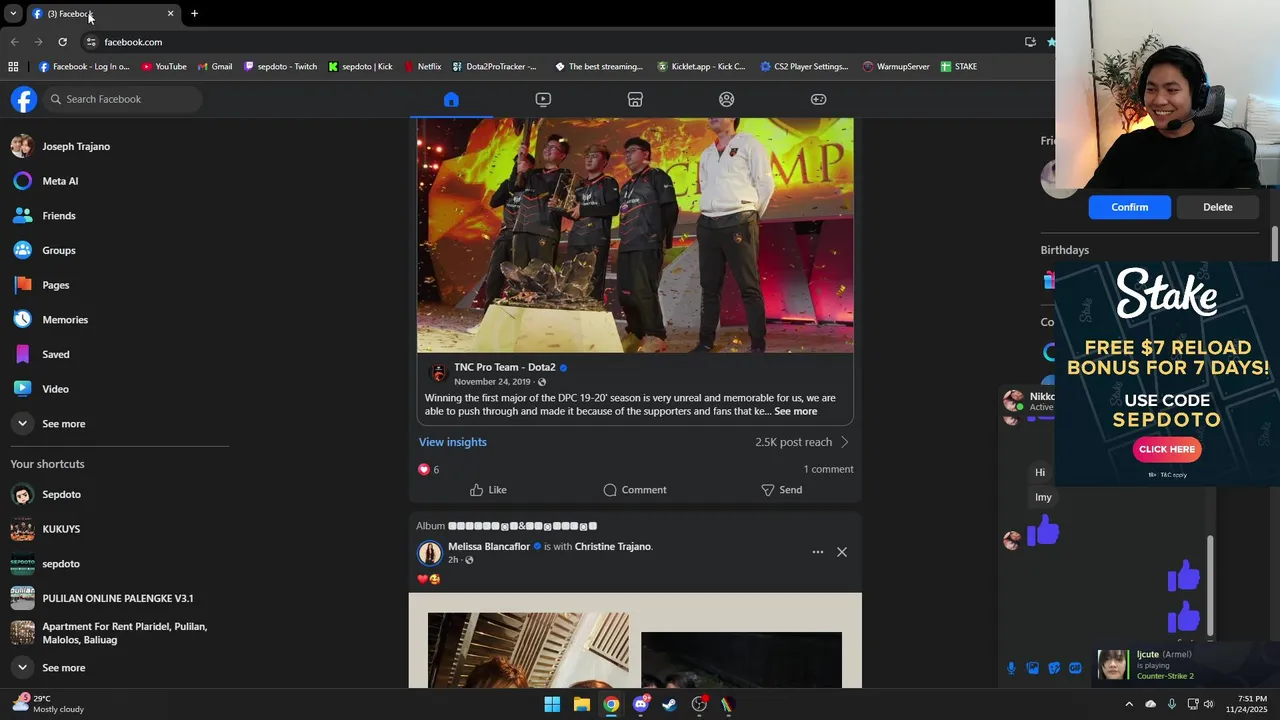Open the Gmail bookmark

[215, 67]
